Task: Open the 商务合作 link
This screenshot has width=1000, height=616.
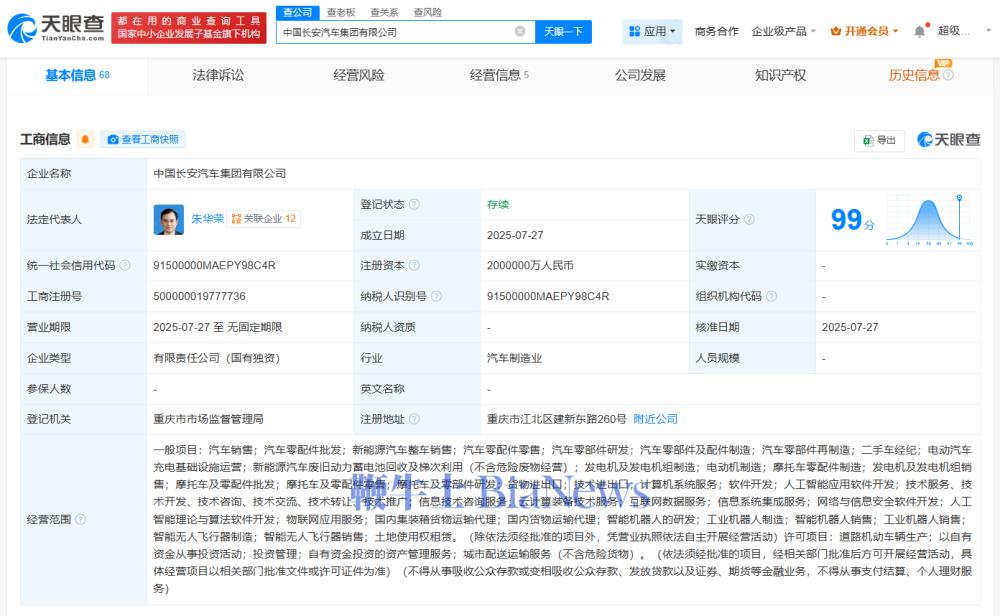Action: (x=716, y=31)
